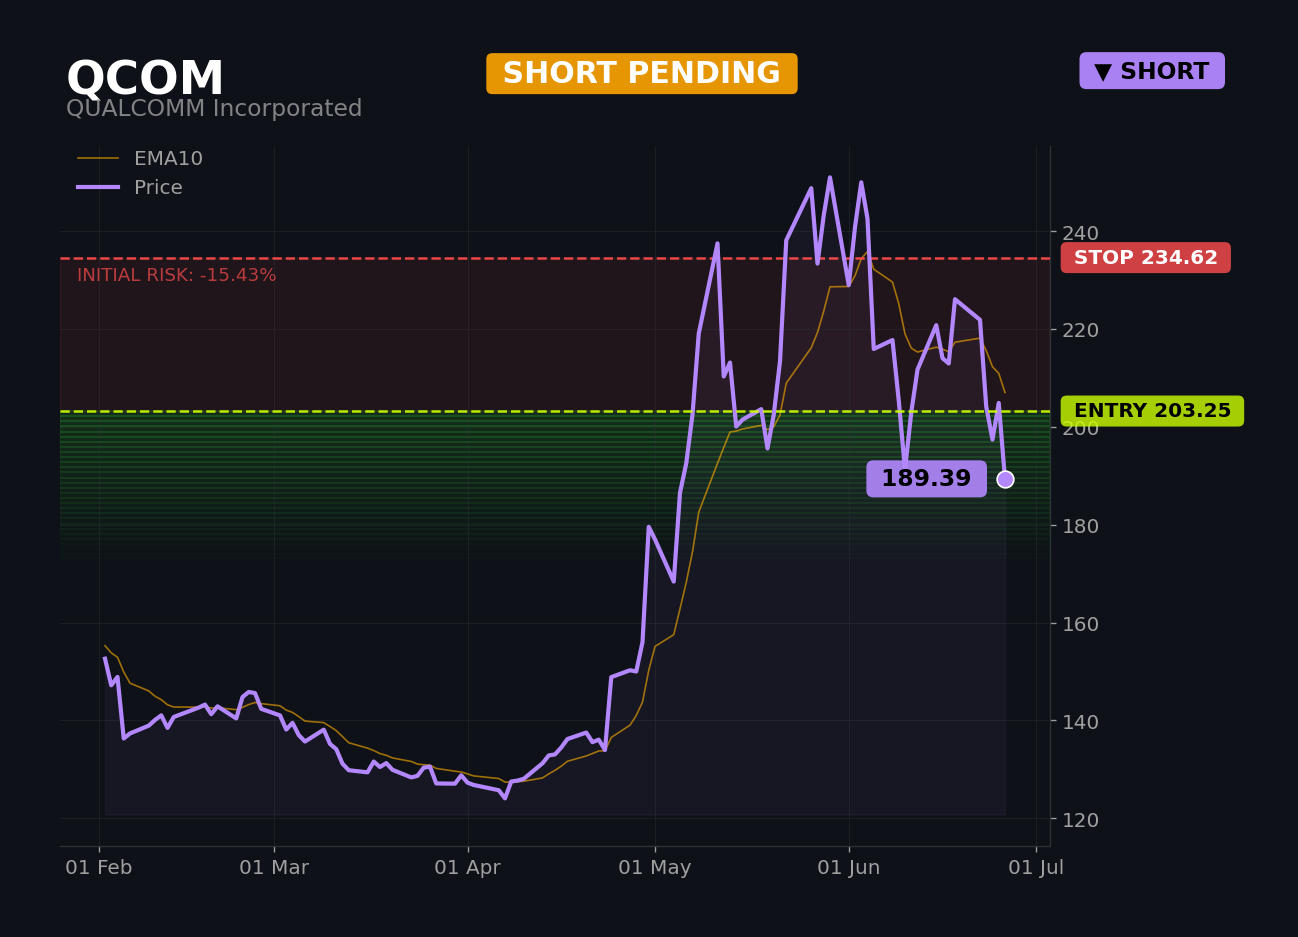Click the 180 price axis label
Viewport: 1298px width, 937px height.
pyautogui.click(x=1080, y=526)
